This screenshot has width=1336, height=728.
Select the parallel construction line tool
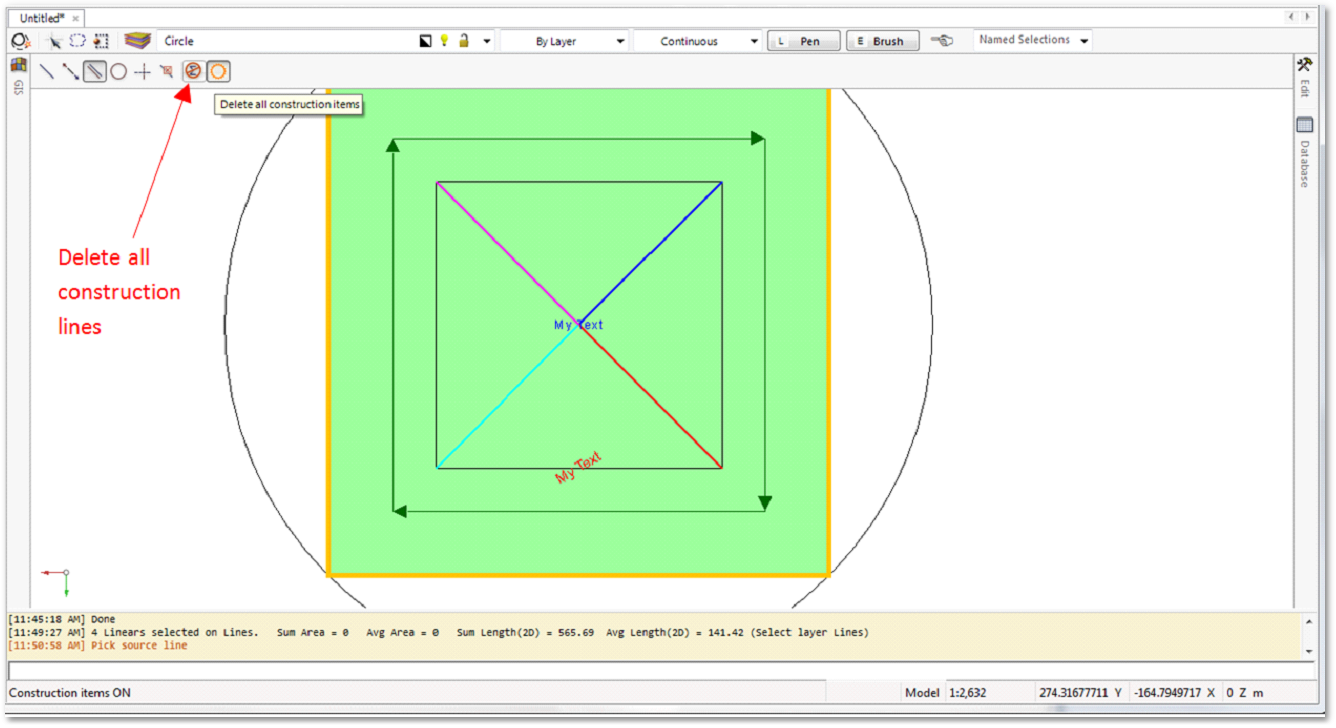click(x=95, y=72)
